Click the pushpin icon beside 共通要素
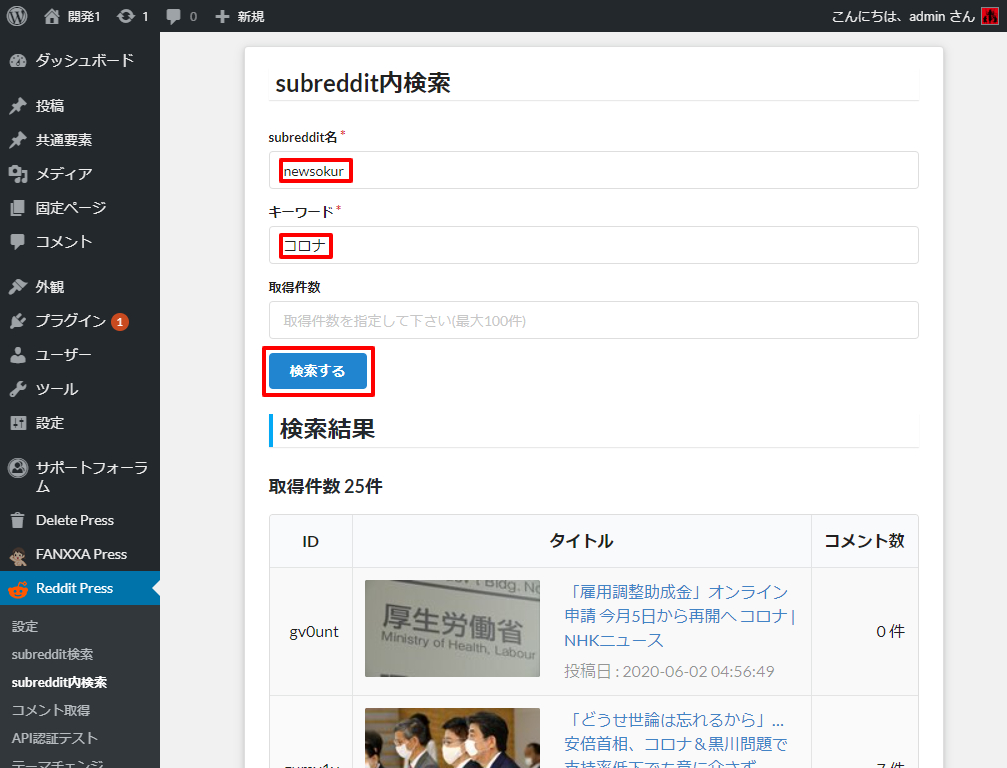The width and height of the screenshot is (1007, 768). pyautogui.click(x=18, y=140)
